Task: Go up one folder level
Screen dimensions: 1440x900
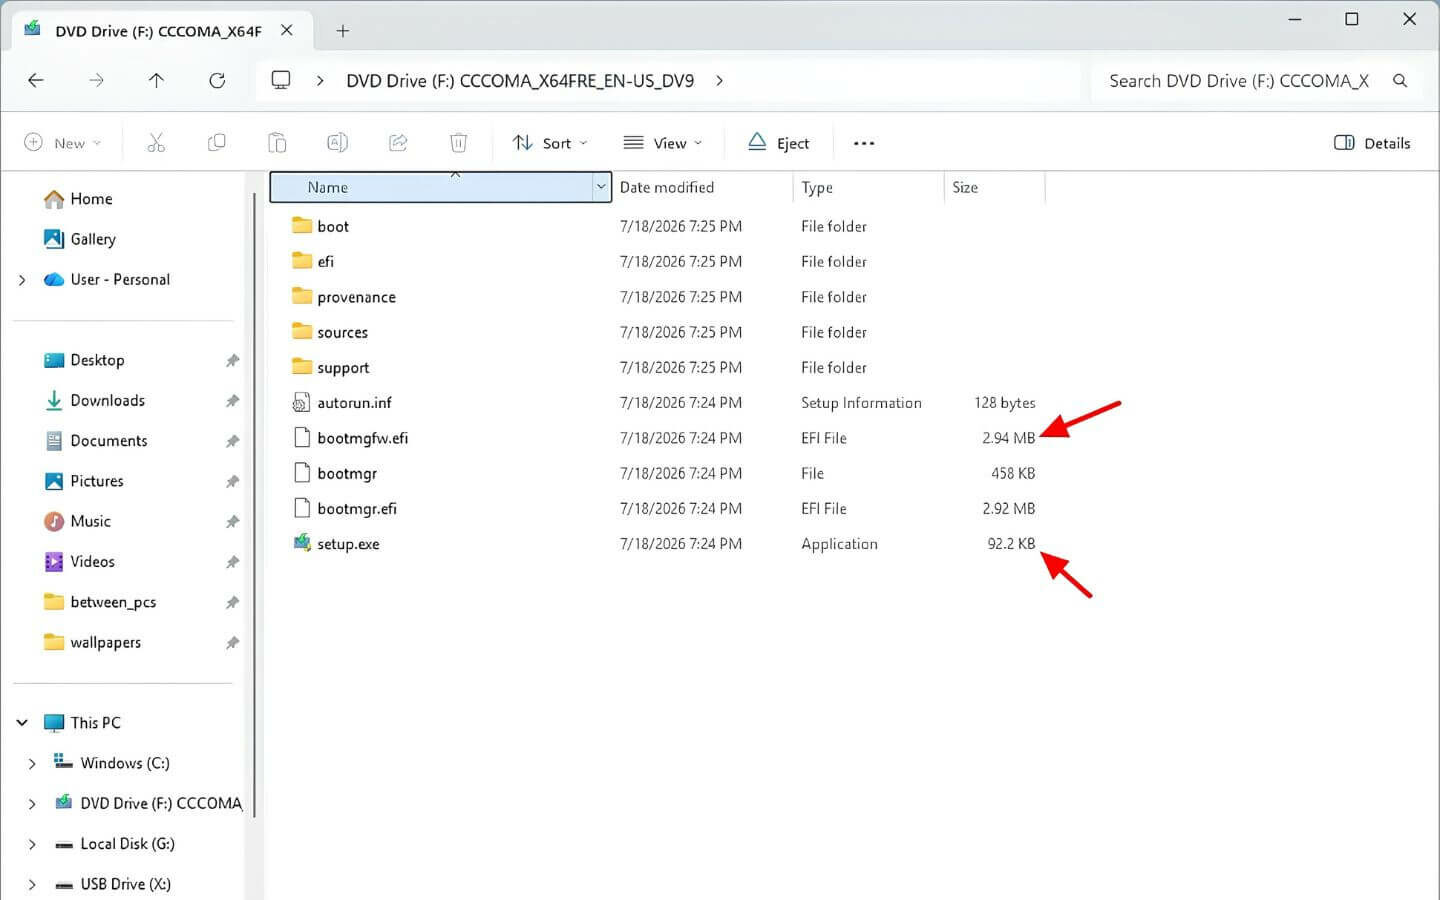Action: (156, 80)
